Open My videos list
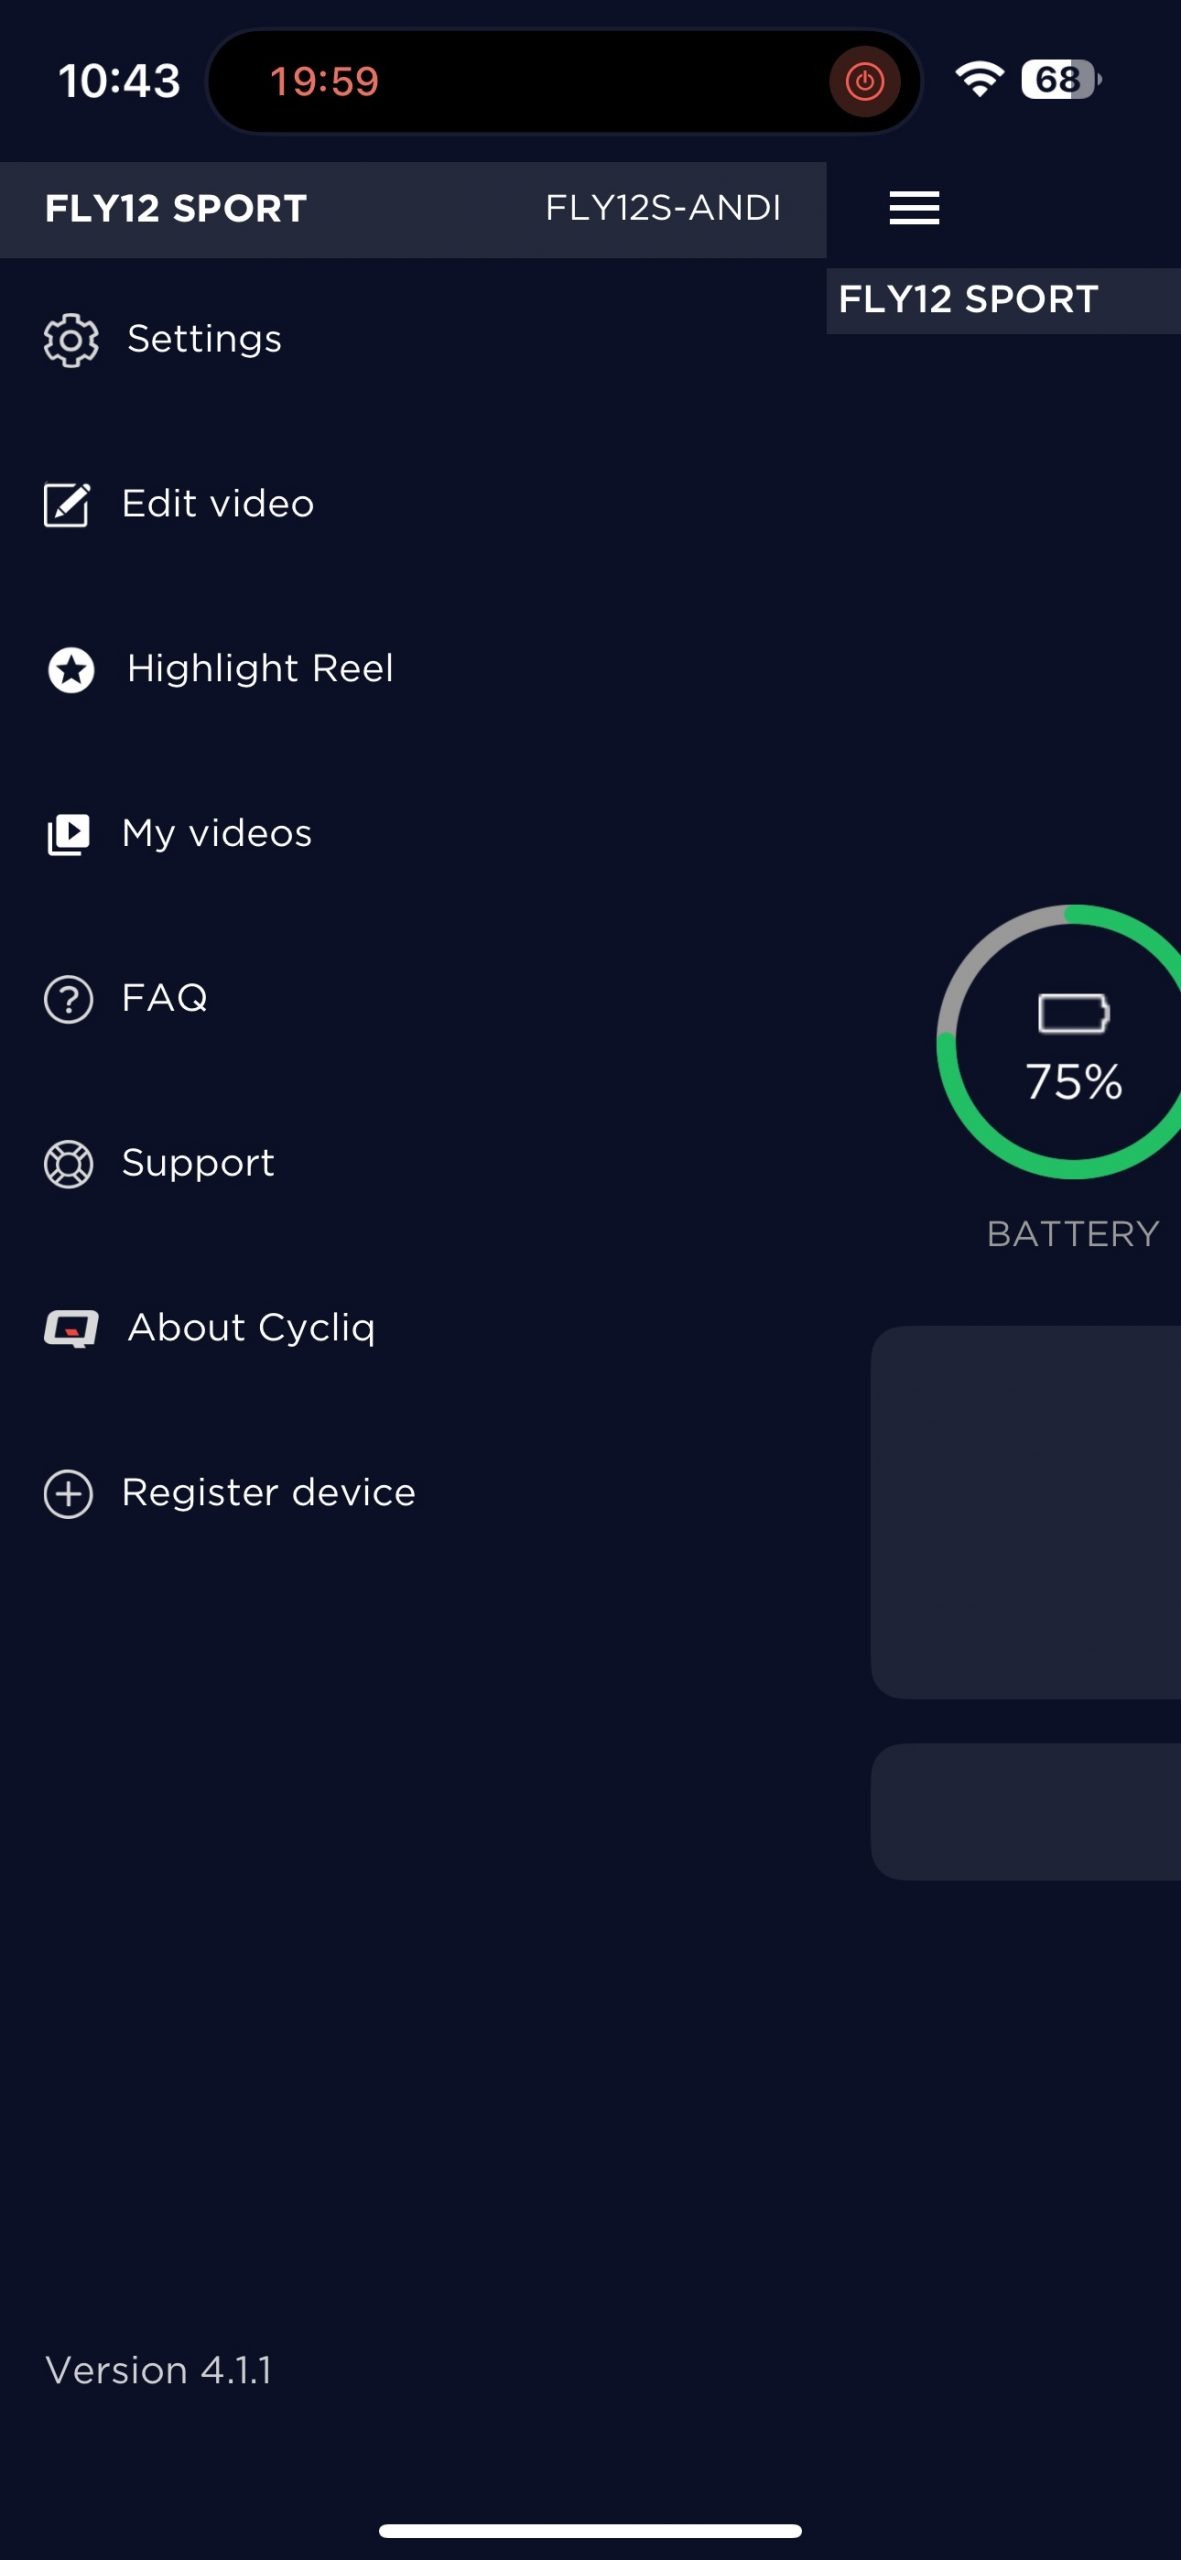This screenshot has width=1181, height=2560. [x=217, y=833]
